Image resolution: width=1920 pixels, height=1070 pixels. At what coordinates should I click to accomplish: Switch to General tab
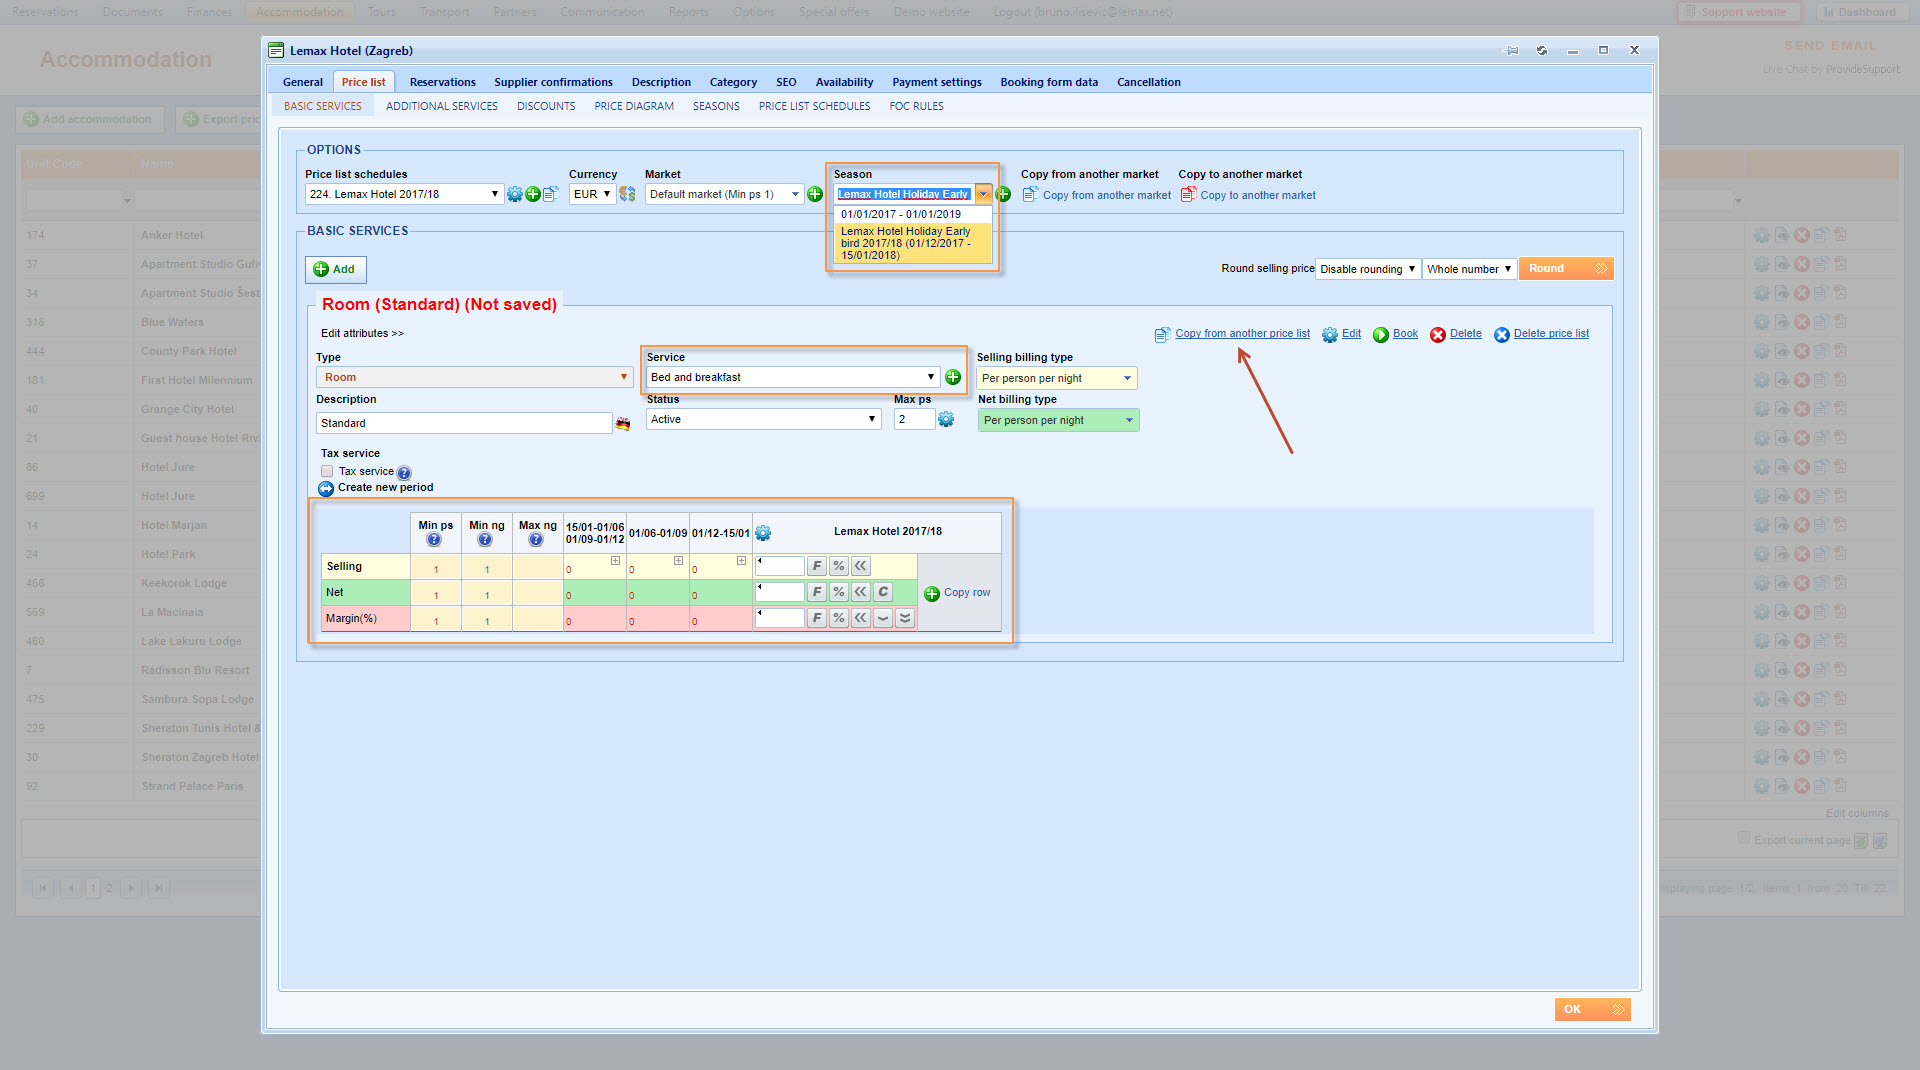click(302, 82)
